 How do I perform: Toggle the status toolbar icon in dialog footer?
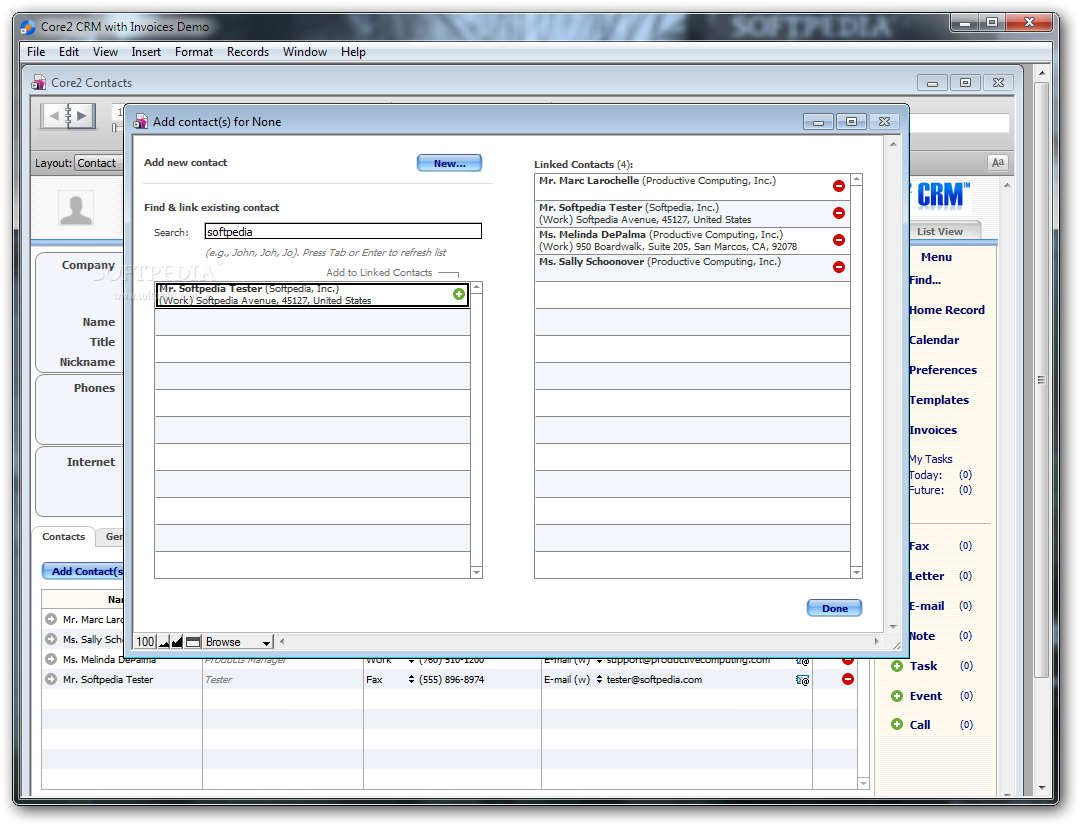click(x=193, y=642)
